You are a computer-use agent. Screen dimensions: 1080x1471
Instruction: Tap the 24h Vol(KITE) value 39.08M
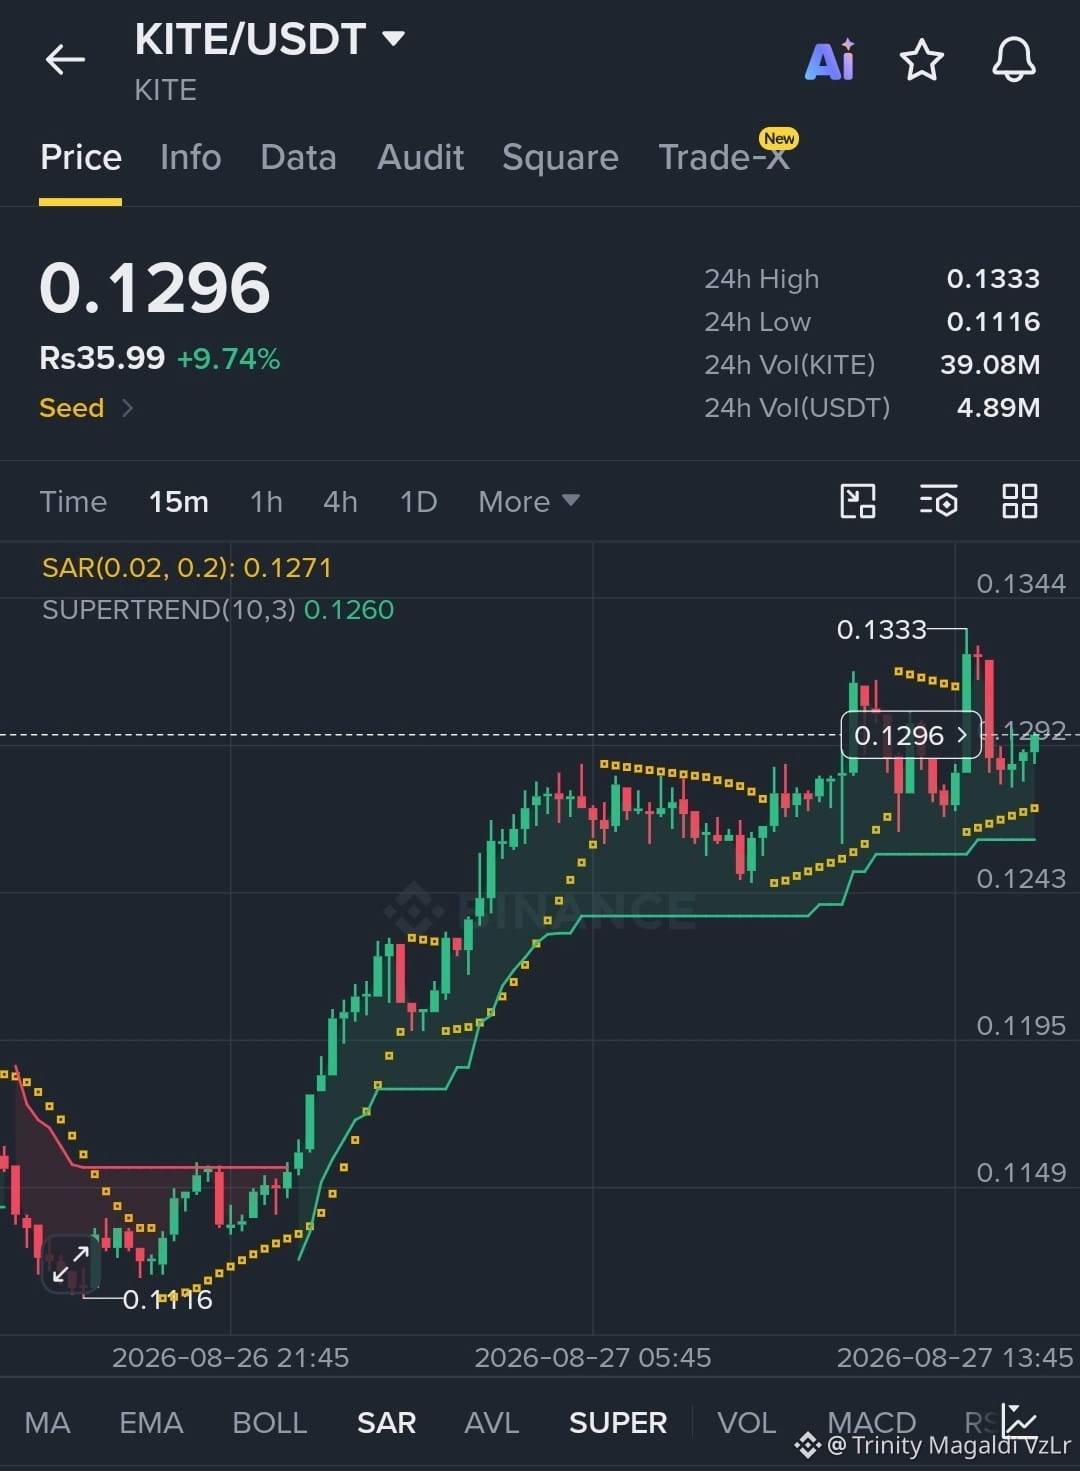990,364
